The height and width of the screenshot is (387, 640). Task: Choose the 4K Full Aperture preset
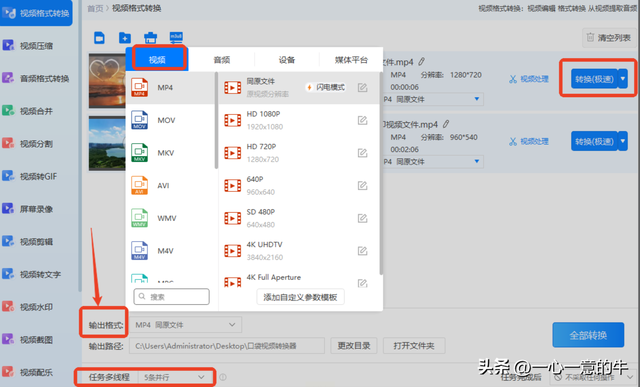(x=299, y=278)
